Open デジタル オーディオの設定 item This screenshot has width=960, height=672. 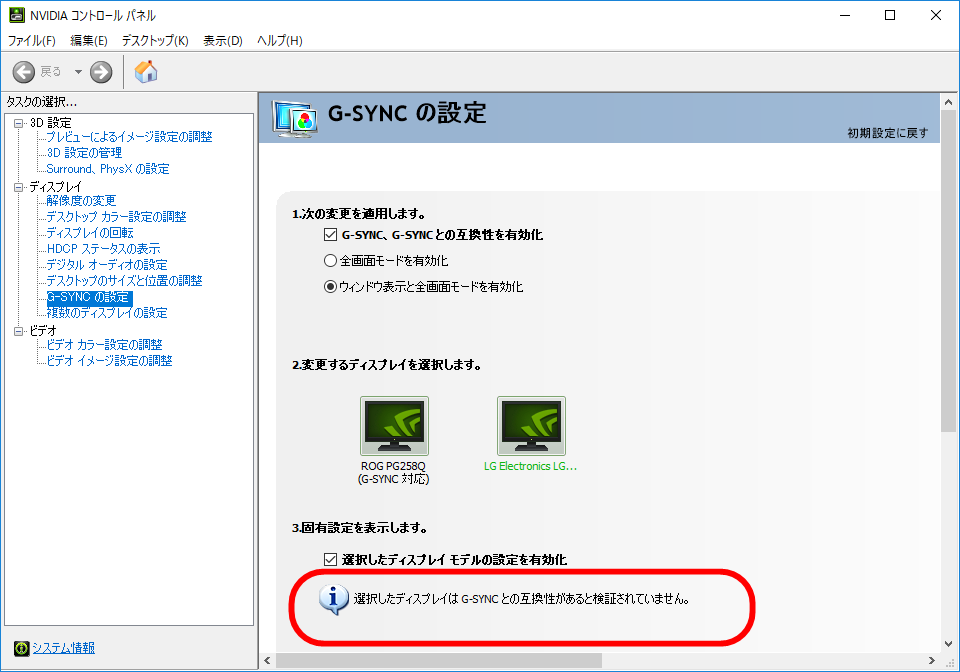coord(107,264)
